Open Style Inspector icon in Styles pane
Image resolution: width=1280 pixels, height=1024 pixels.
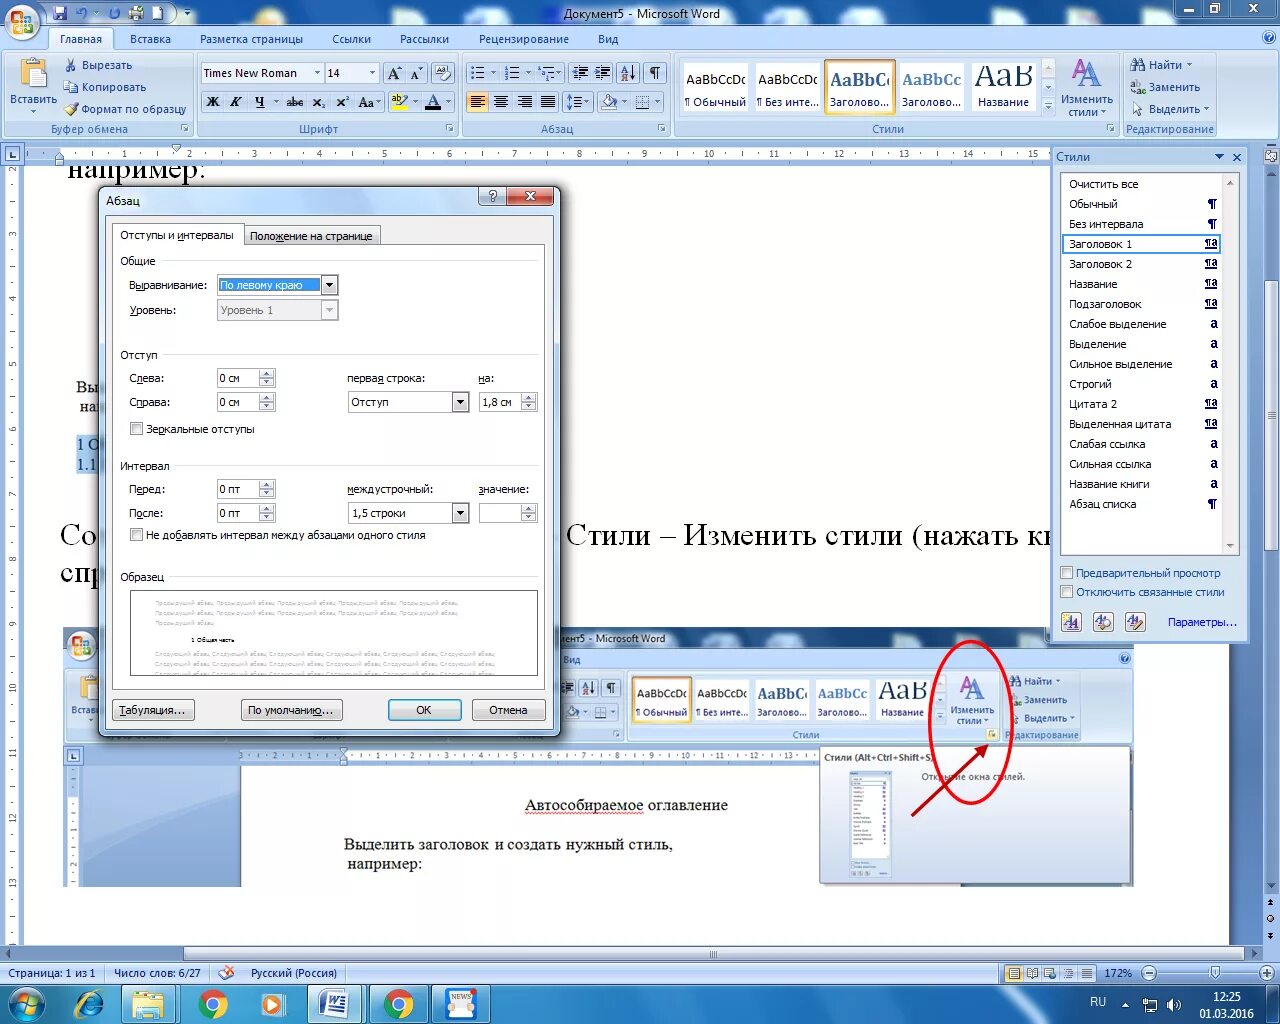click(1103, 622)
